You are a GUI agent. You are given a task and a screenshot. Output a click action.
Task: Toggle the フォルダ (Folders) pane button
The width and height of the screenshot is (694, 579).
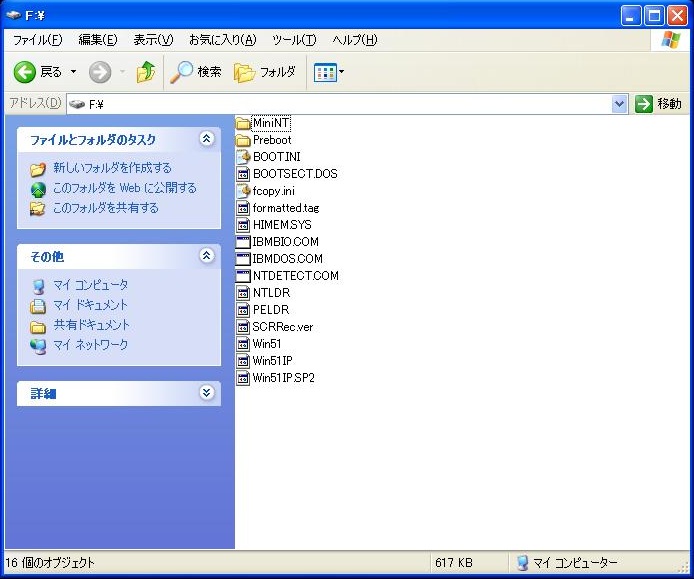pyautogui.click(x=265, y=72)
